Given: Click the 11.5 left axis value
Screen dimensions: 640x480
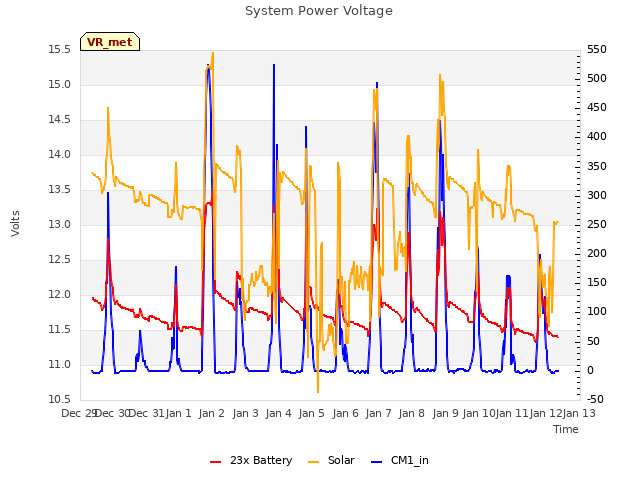Looking at the screenshot, I should coord(60,329).
